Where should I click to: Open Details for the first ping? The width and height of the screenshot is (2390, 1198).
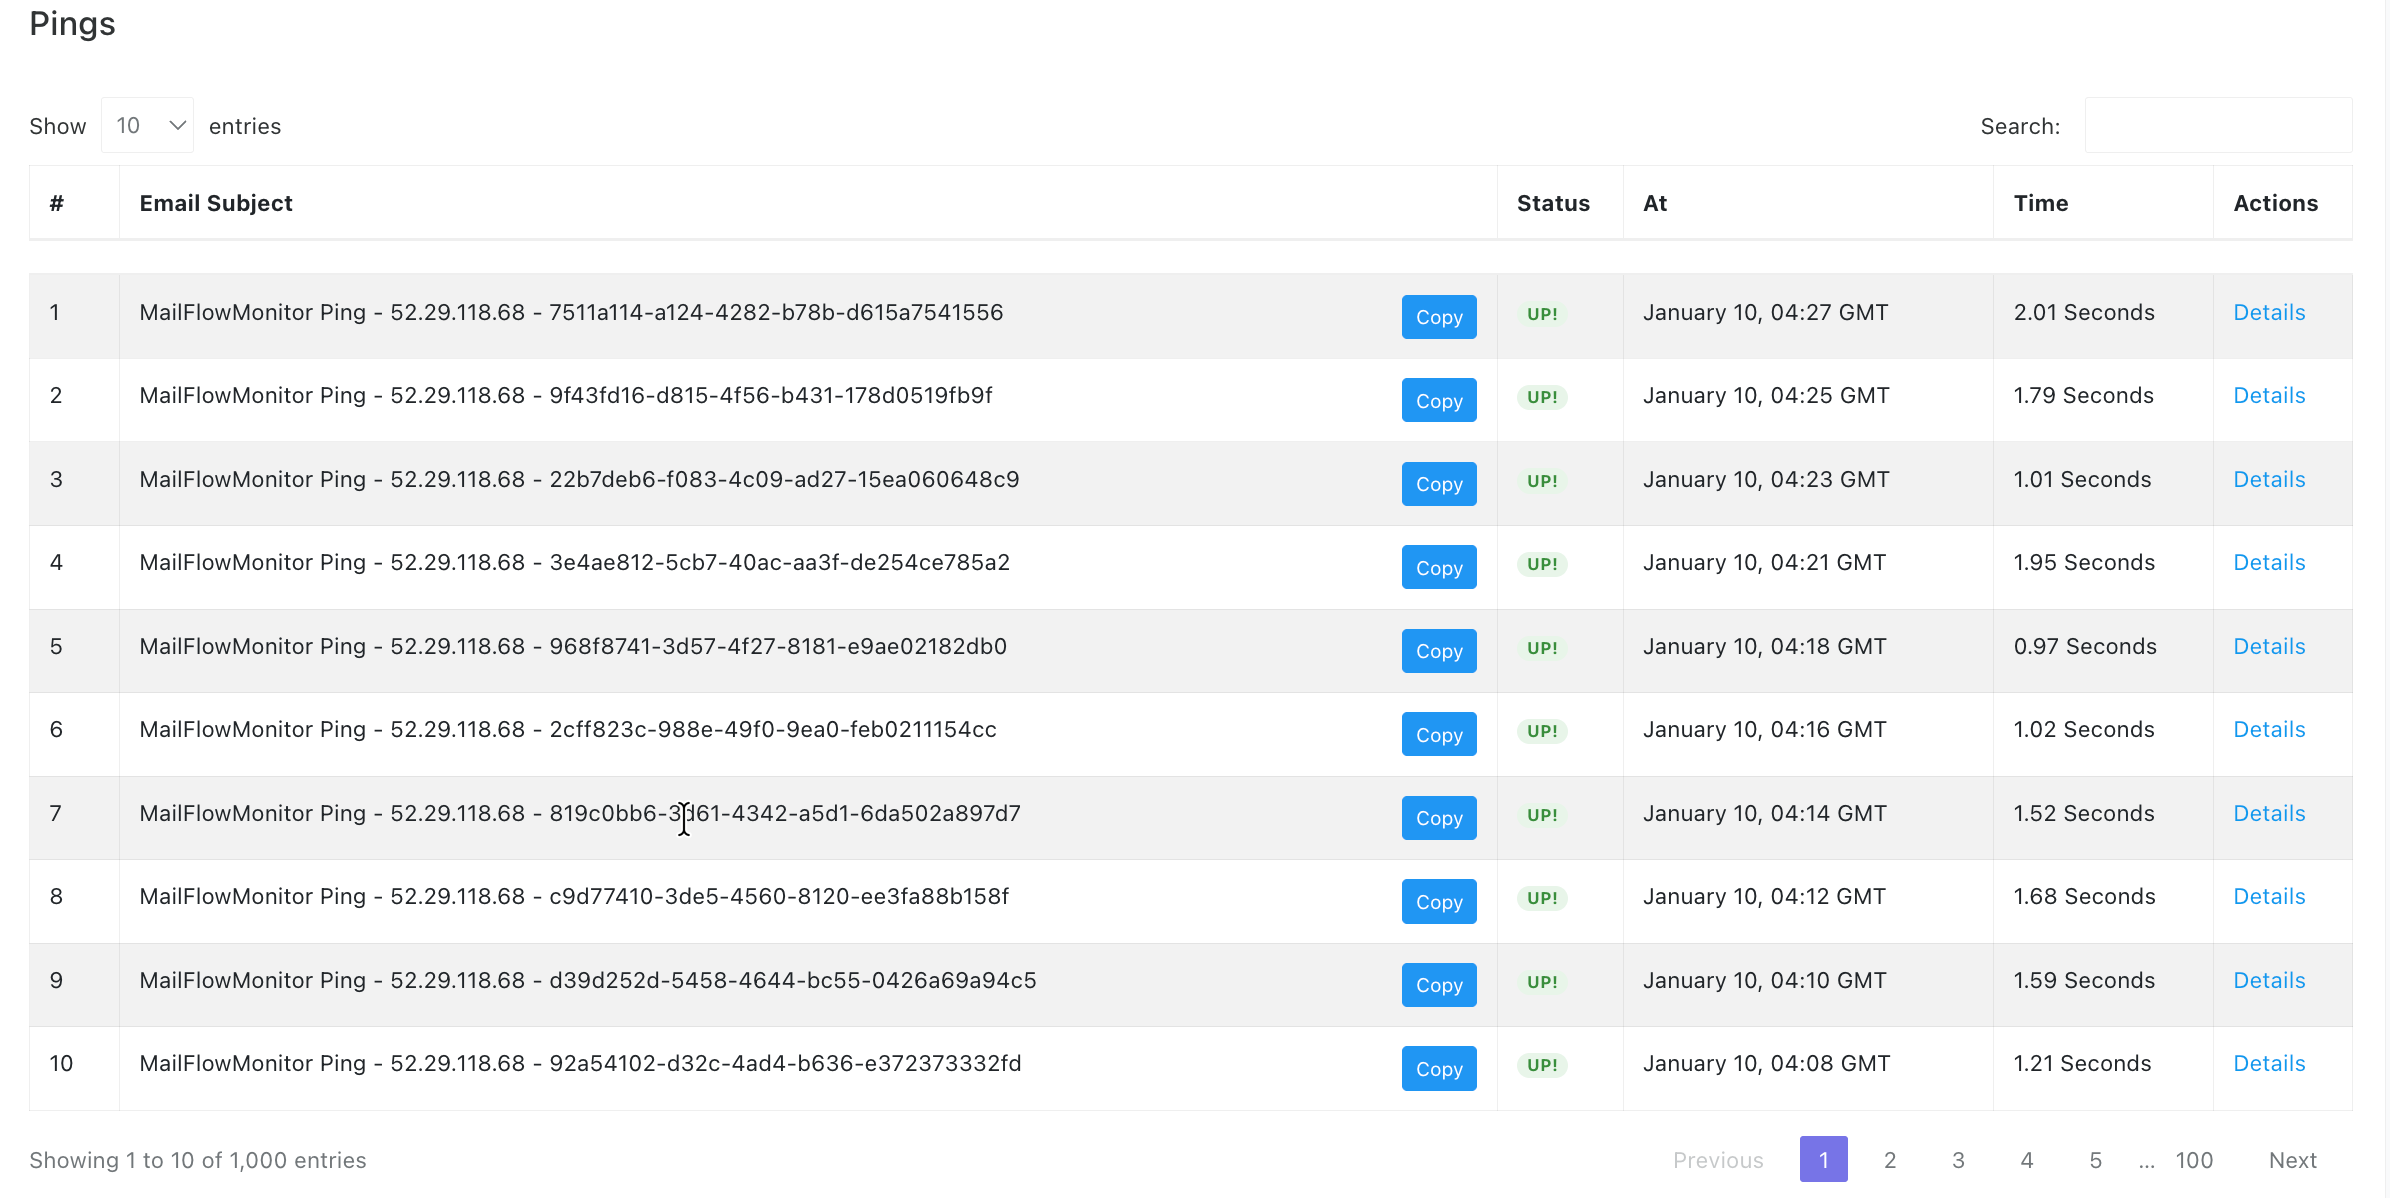click(x=2268, y=312)
